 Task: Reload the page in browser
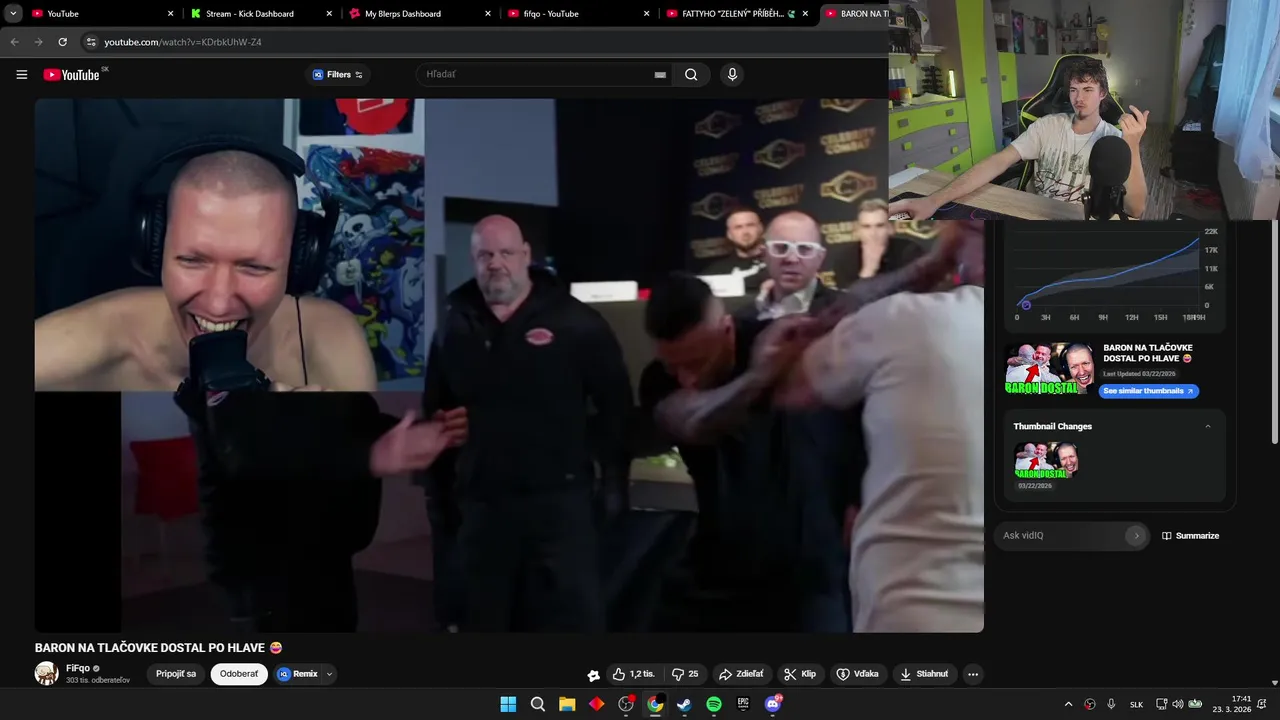(62, 42)
